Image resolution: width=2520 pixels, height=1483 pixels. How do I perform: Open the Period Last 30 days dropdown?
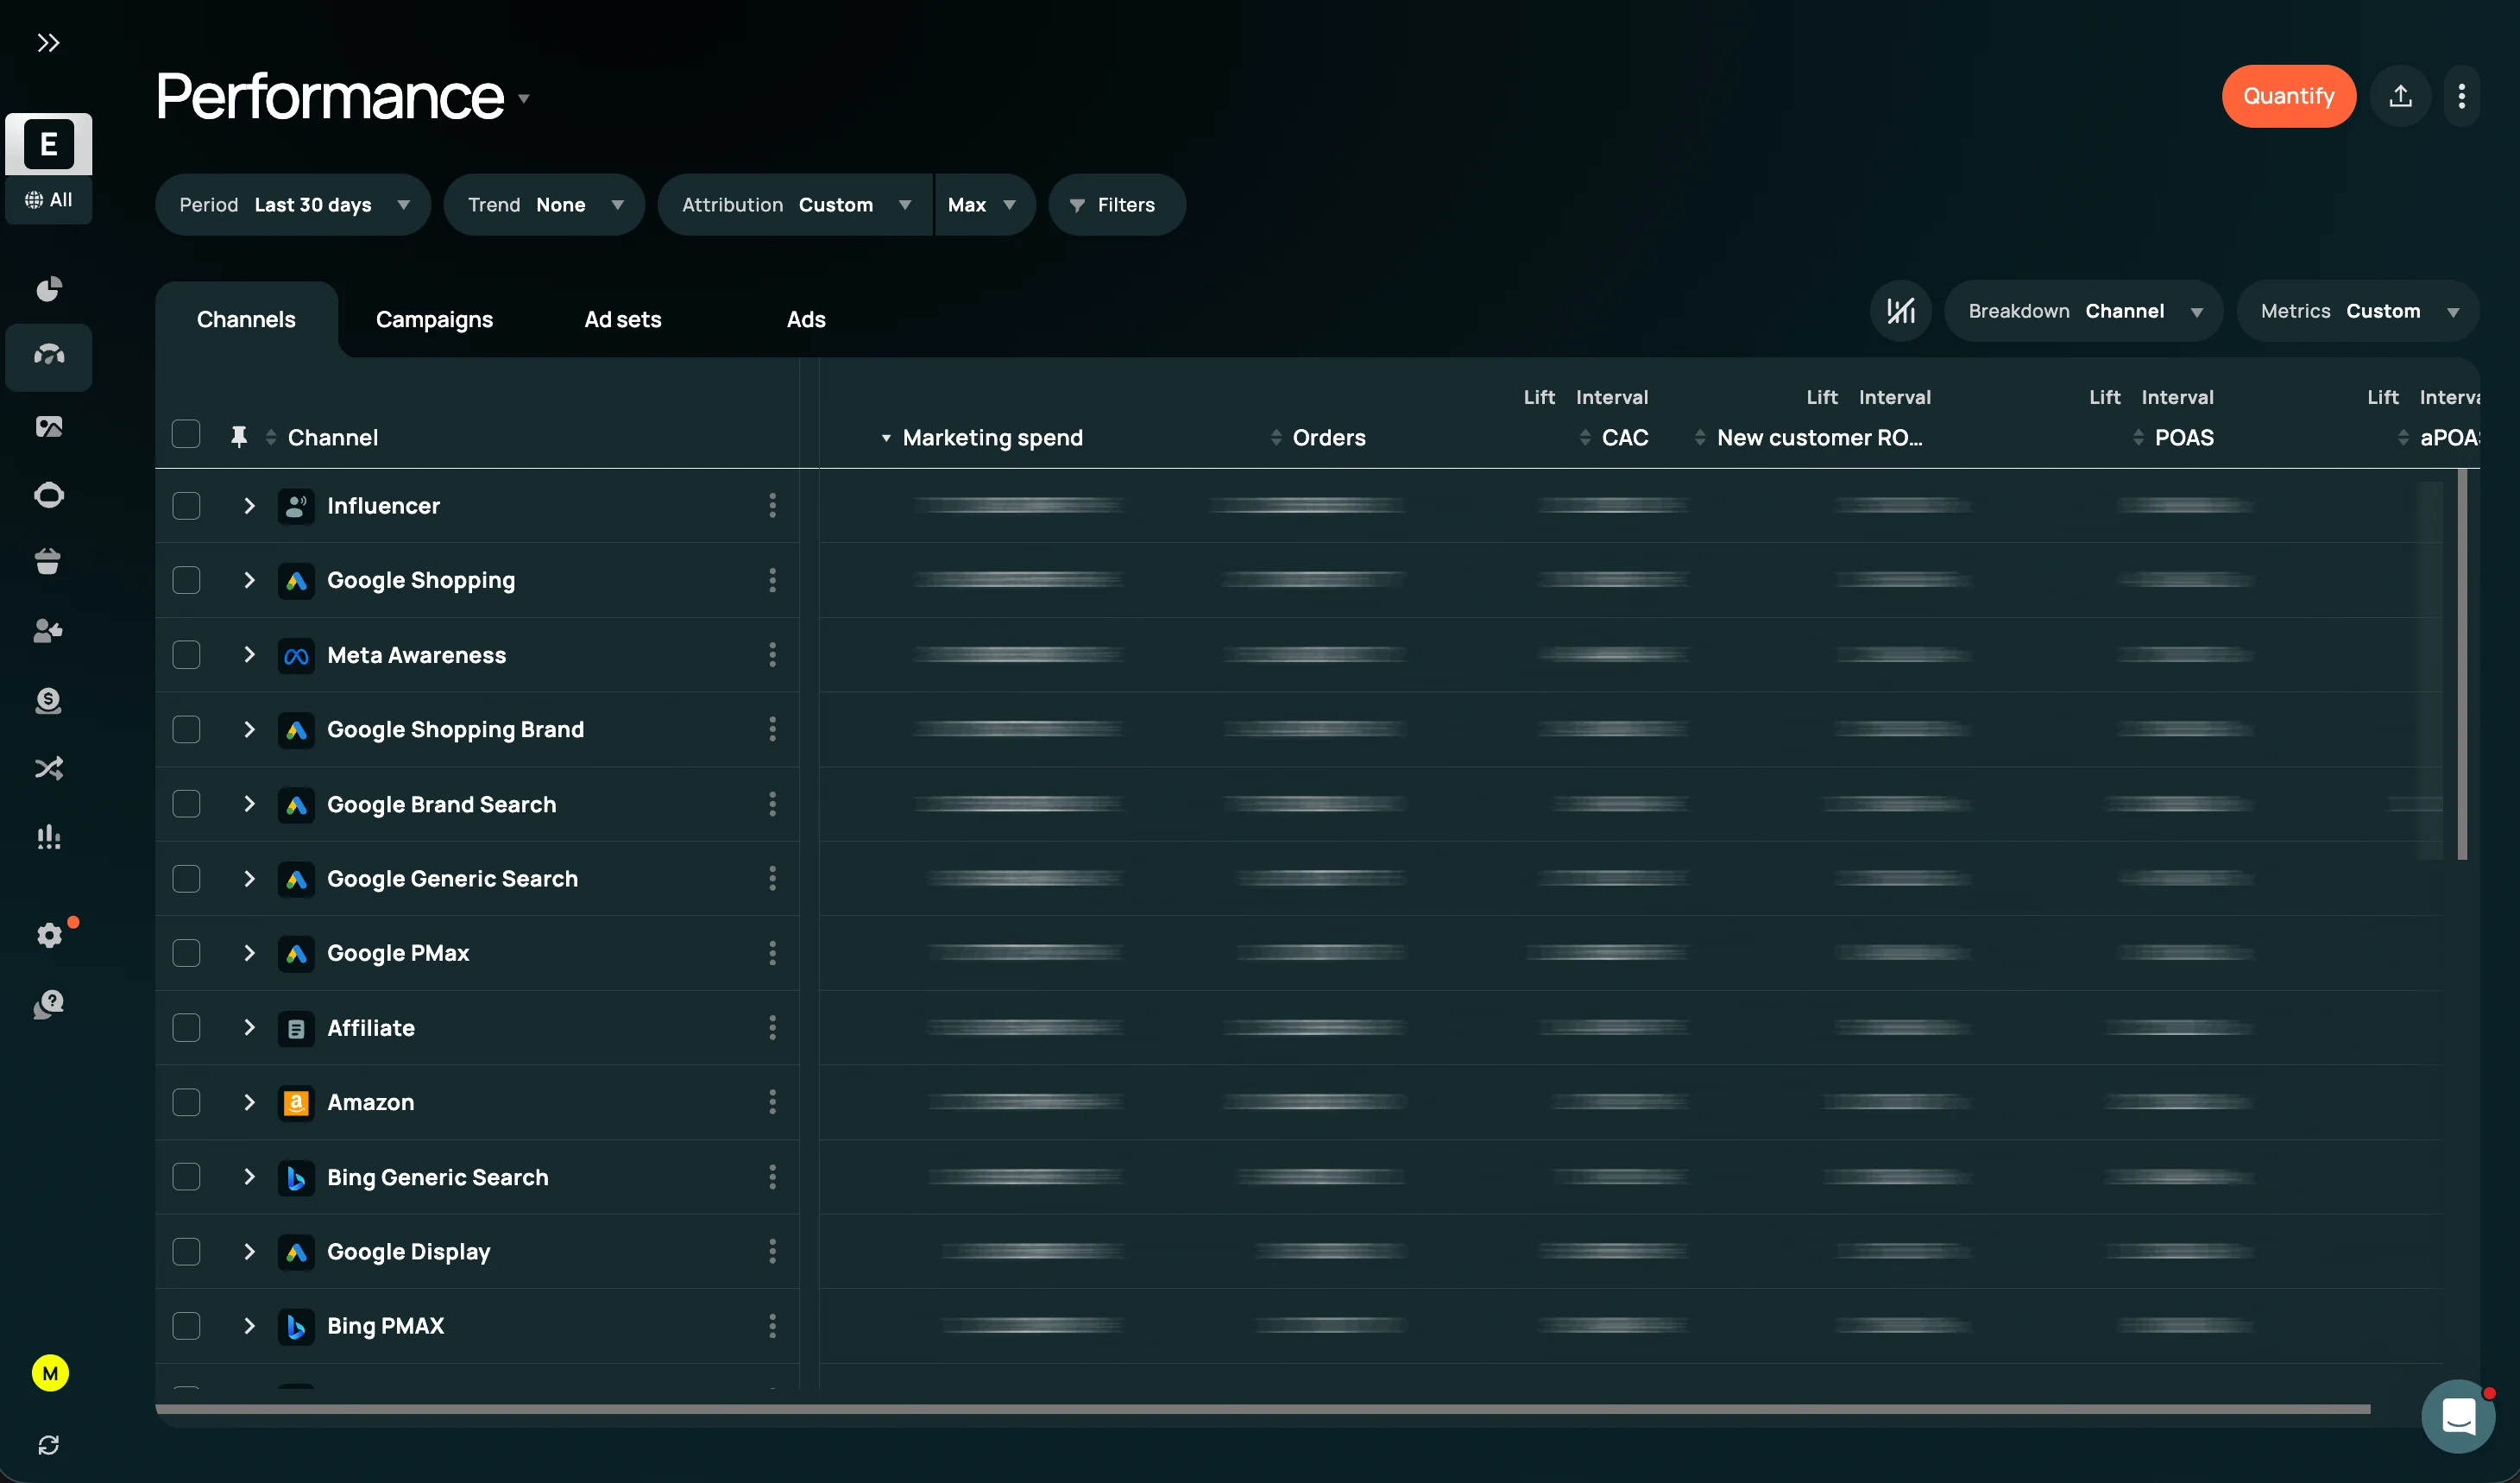coord(293,205)
